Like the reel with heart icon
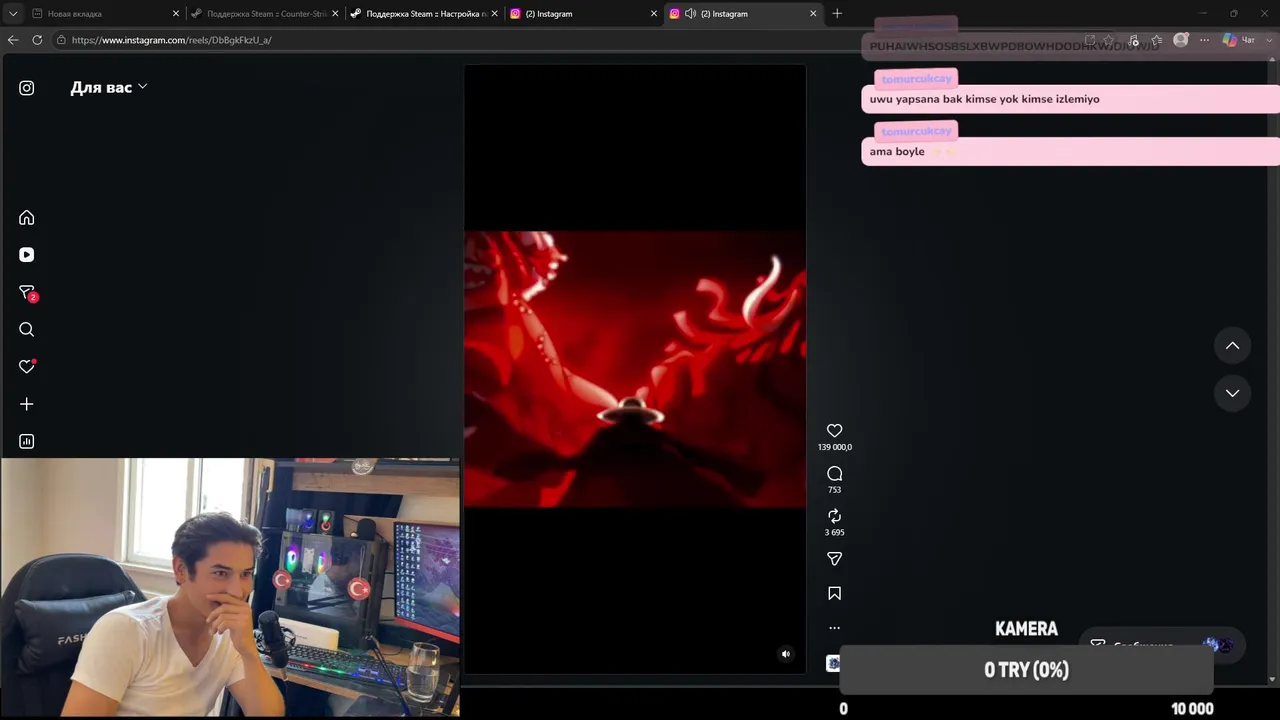This screenshot has height=720, width=1280. 835,431
